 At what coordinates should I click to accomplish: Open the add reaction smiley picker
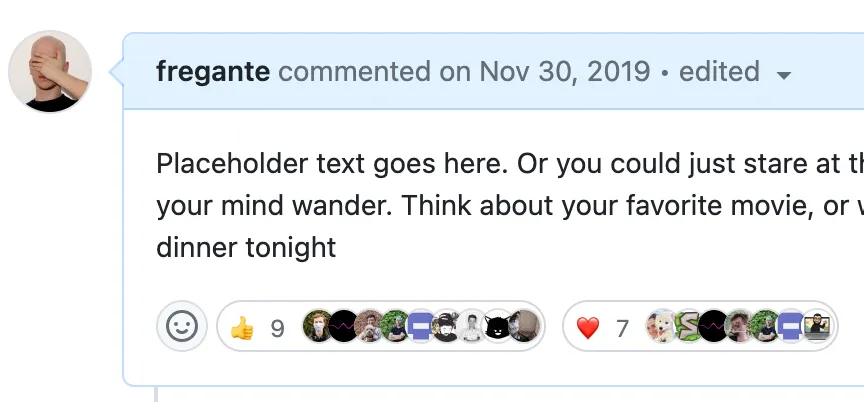click(182, 327)
